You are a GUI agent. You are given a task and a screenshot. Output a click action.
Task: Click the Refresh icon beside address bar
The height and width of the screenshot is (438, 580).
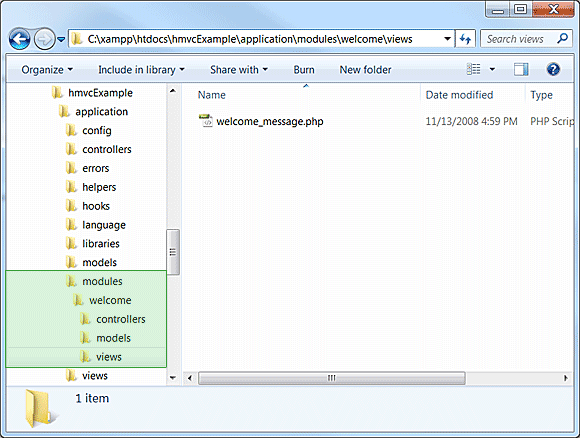click(x=465, y=38)
